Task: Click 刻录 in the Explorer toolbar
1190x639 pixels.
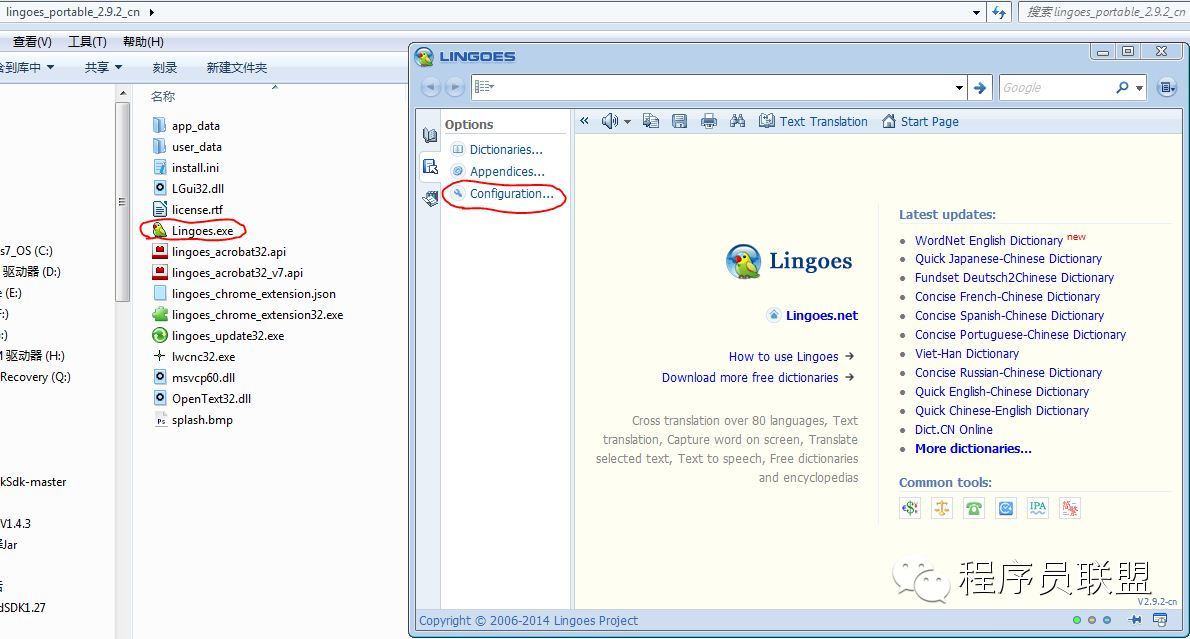Action: click(x=165, y=68)
